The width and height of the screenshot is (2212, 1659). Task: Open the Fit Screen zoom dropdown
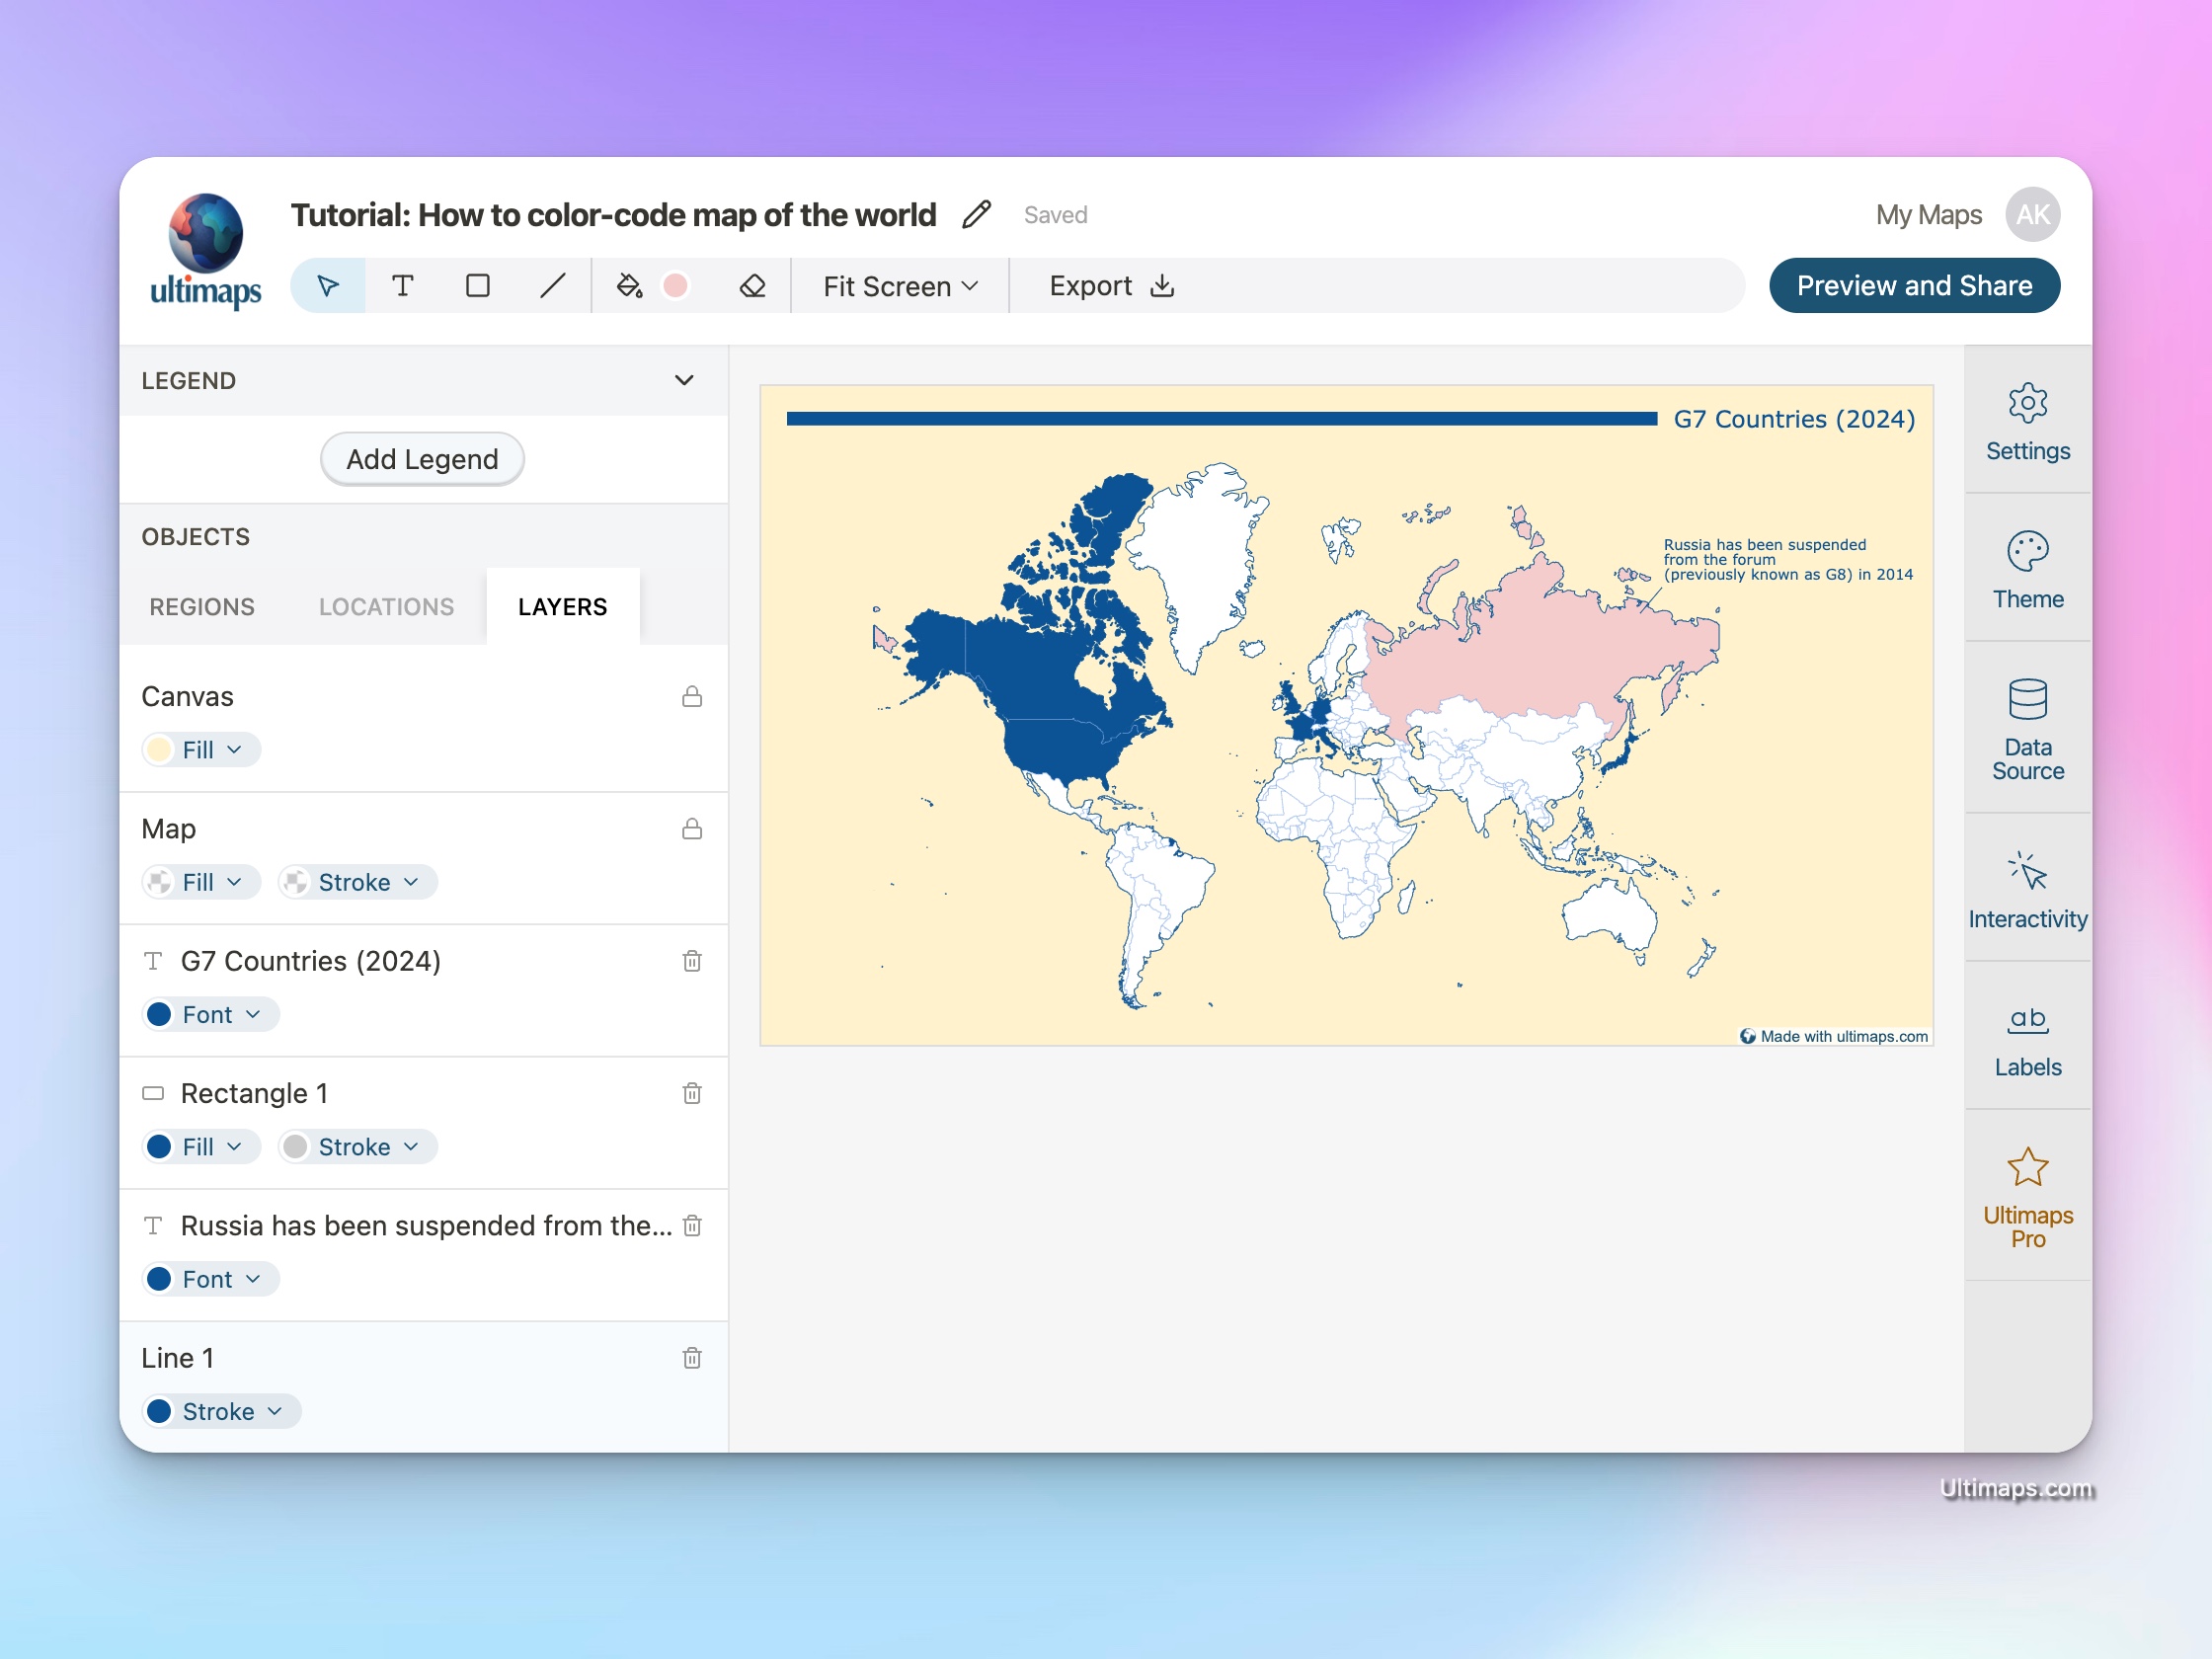coord(898,285)
